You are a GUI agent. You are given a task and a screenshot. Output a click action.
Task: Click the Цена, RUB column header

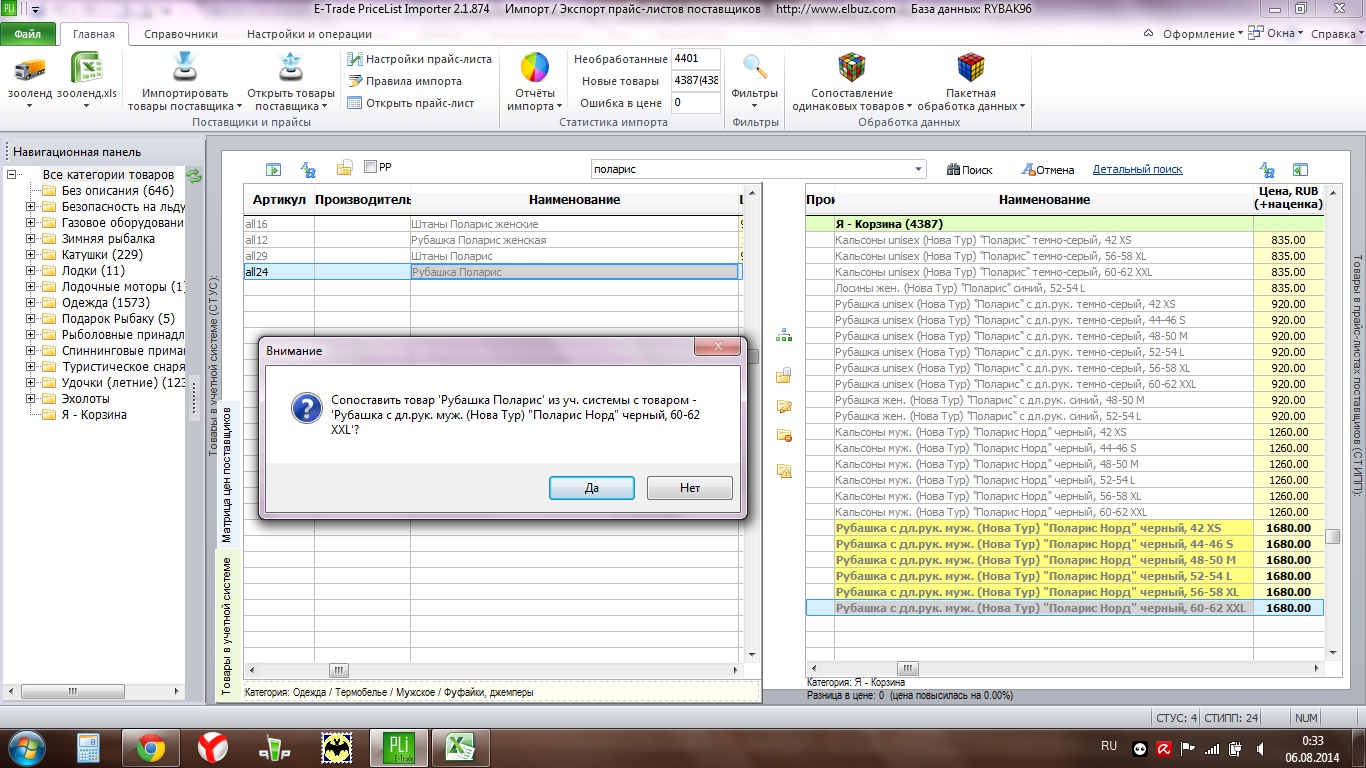click(1288, 198)
